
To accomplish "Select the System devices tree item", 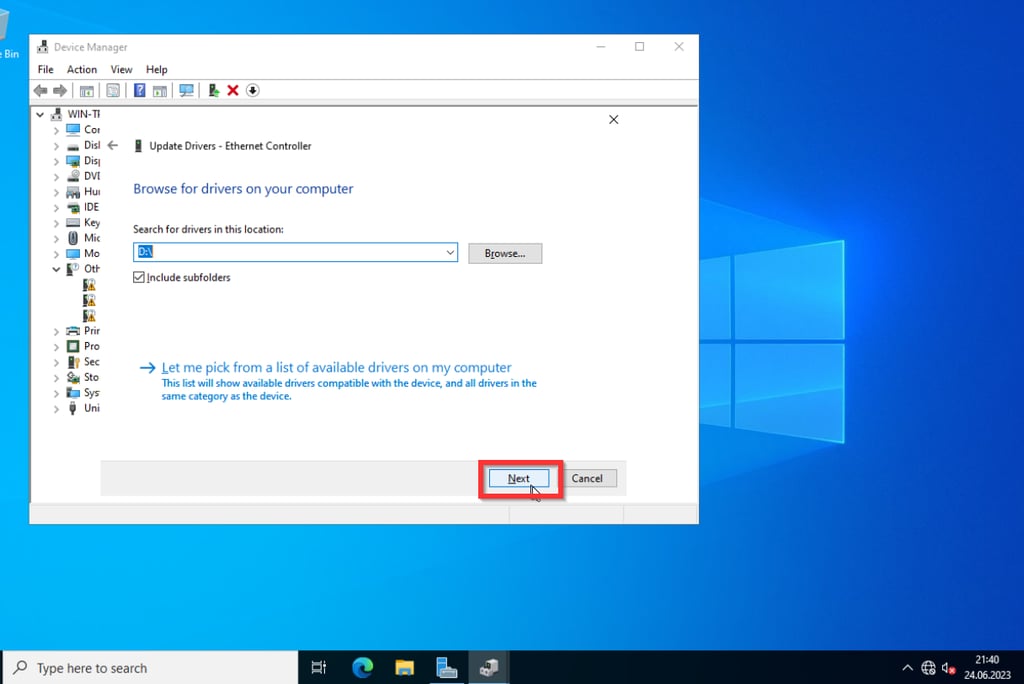I will point(83,393).
